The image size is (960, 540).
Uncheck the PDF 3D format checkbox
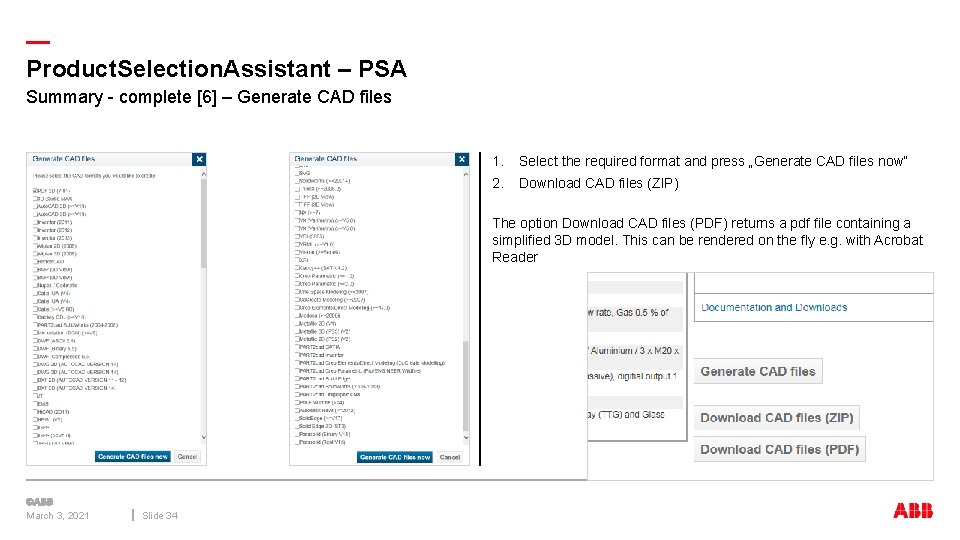tap(35, 190)
